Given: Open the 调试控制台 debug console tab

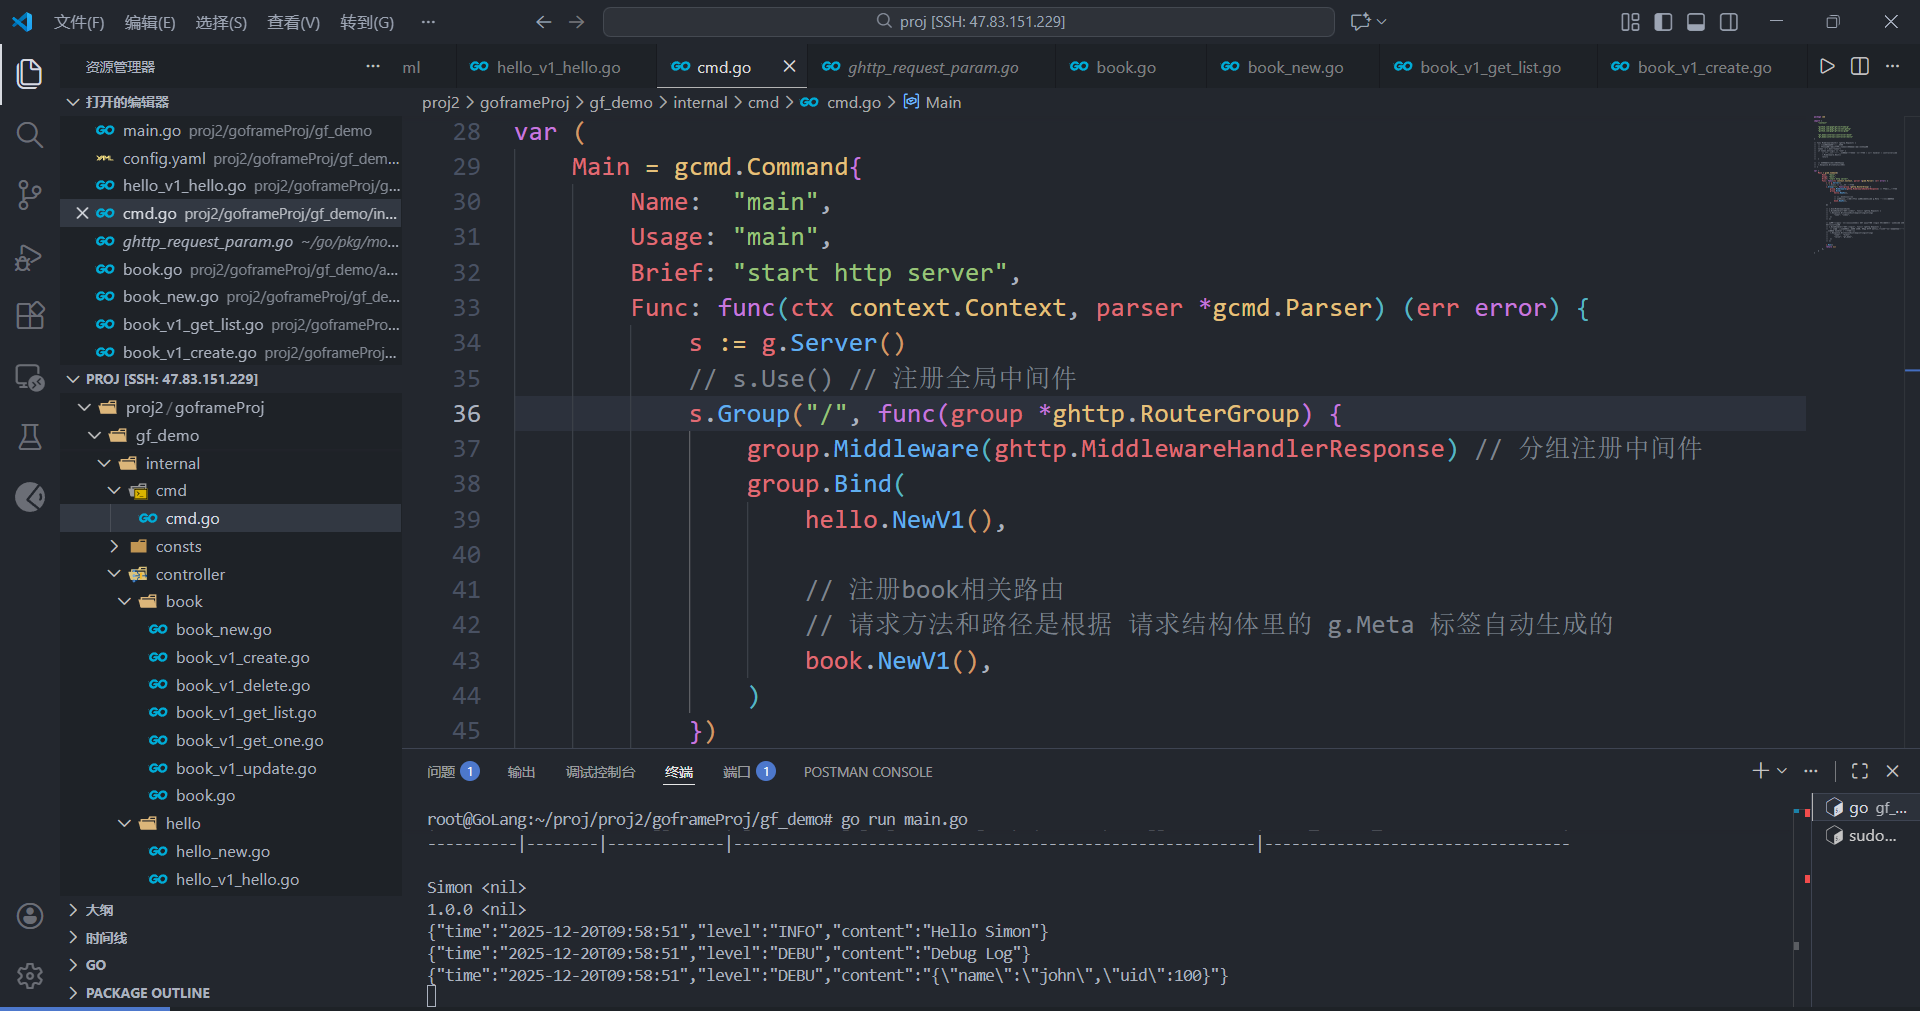Looking at the screenshot, I should point(600,772).
